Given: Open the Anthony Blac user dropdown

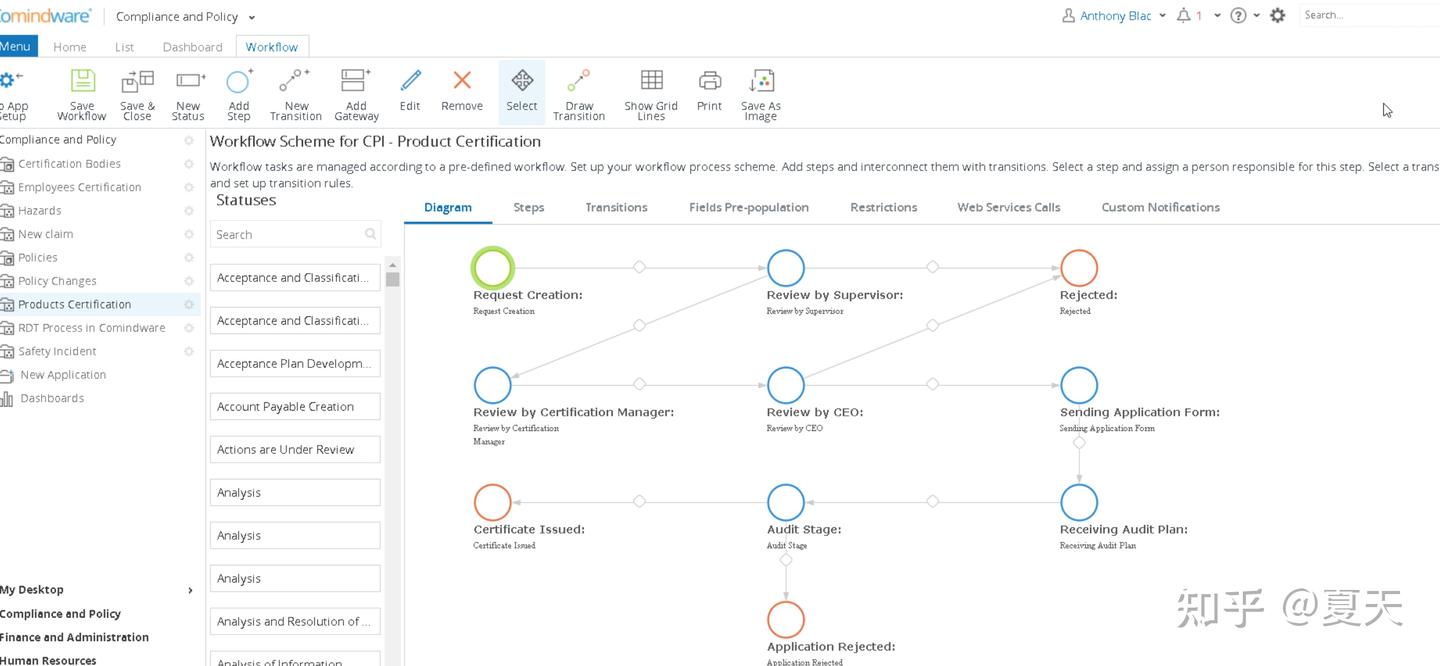Looking at the screenshot, I should (1114, 16).
